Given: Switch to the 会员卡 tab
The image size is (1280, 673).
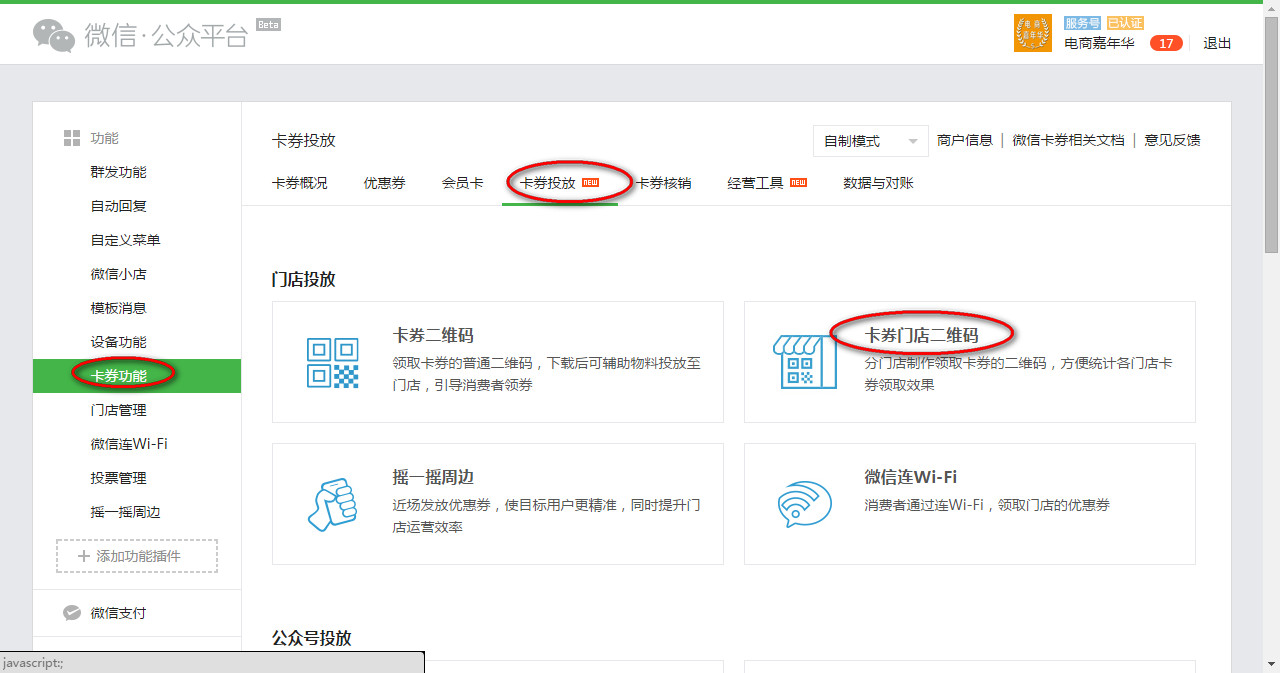Looking at the screenshot, I should coord(463,183).
